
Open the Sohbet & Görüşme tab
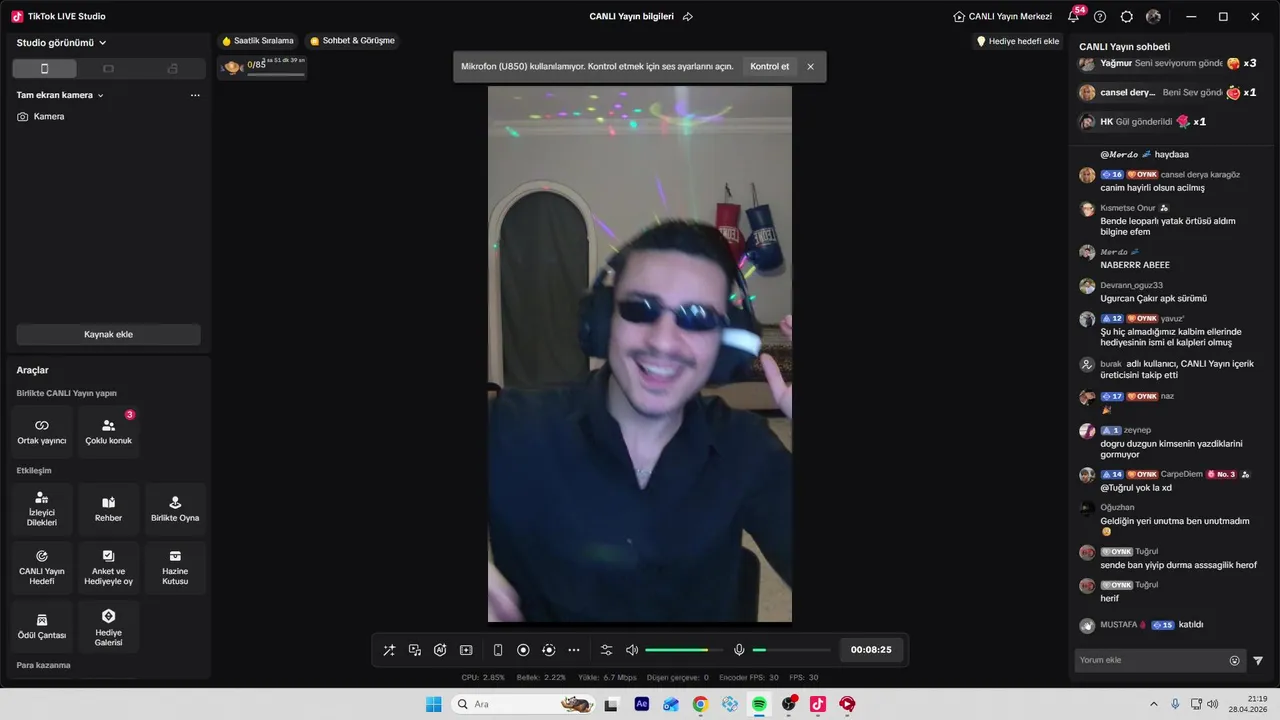pos(352,41)
